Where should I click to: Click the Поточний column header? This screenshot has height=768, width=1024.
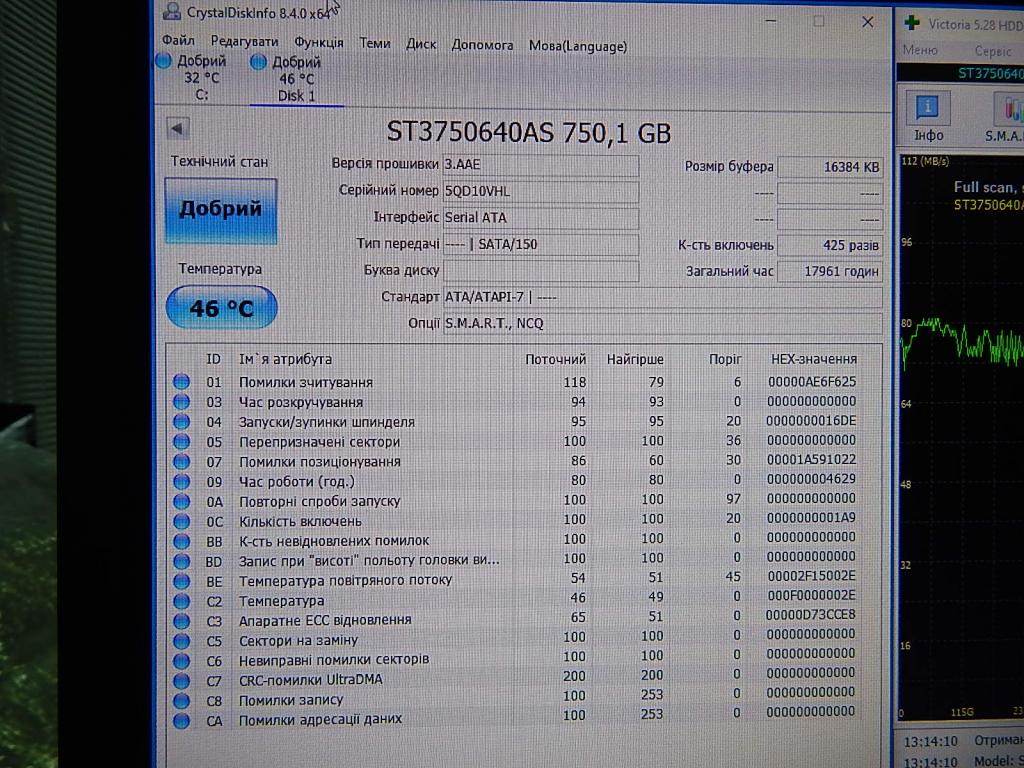(556, 359)
